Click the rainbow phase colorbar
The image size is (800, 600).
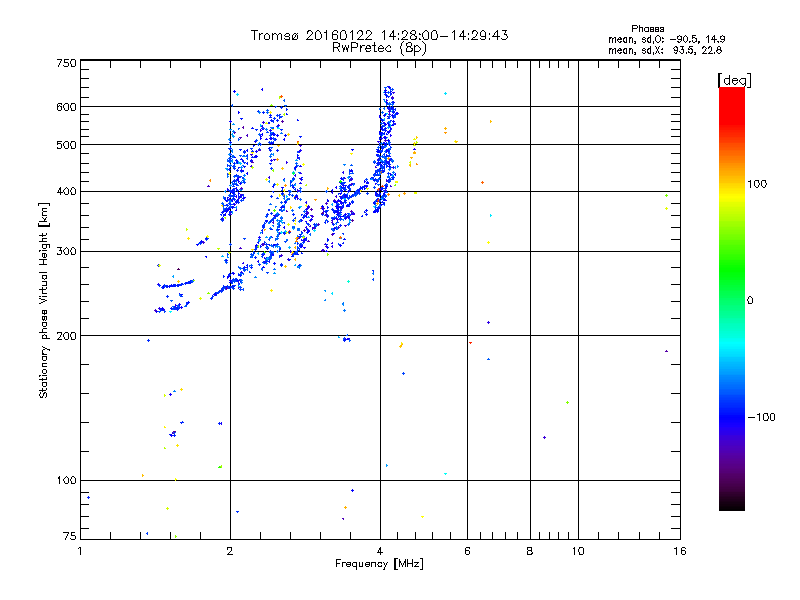732,298
